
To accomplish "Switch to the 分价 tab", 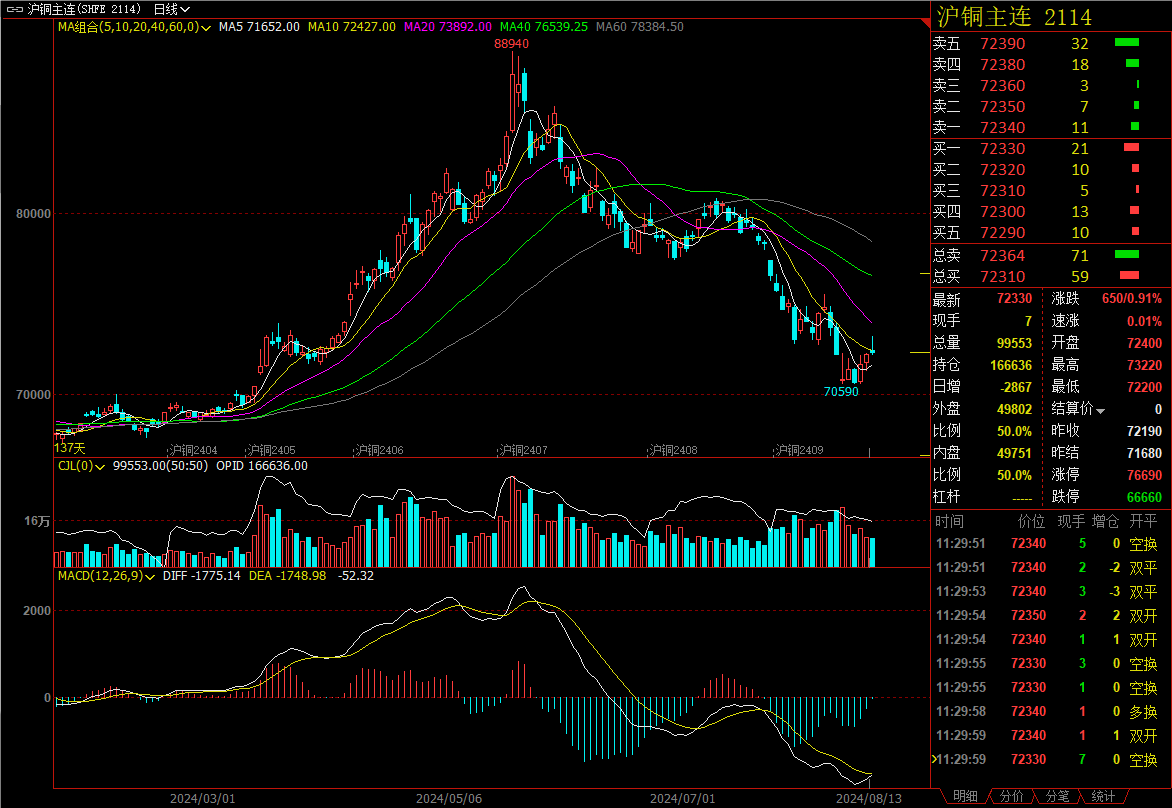I will tap(1011, 797).
